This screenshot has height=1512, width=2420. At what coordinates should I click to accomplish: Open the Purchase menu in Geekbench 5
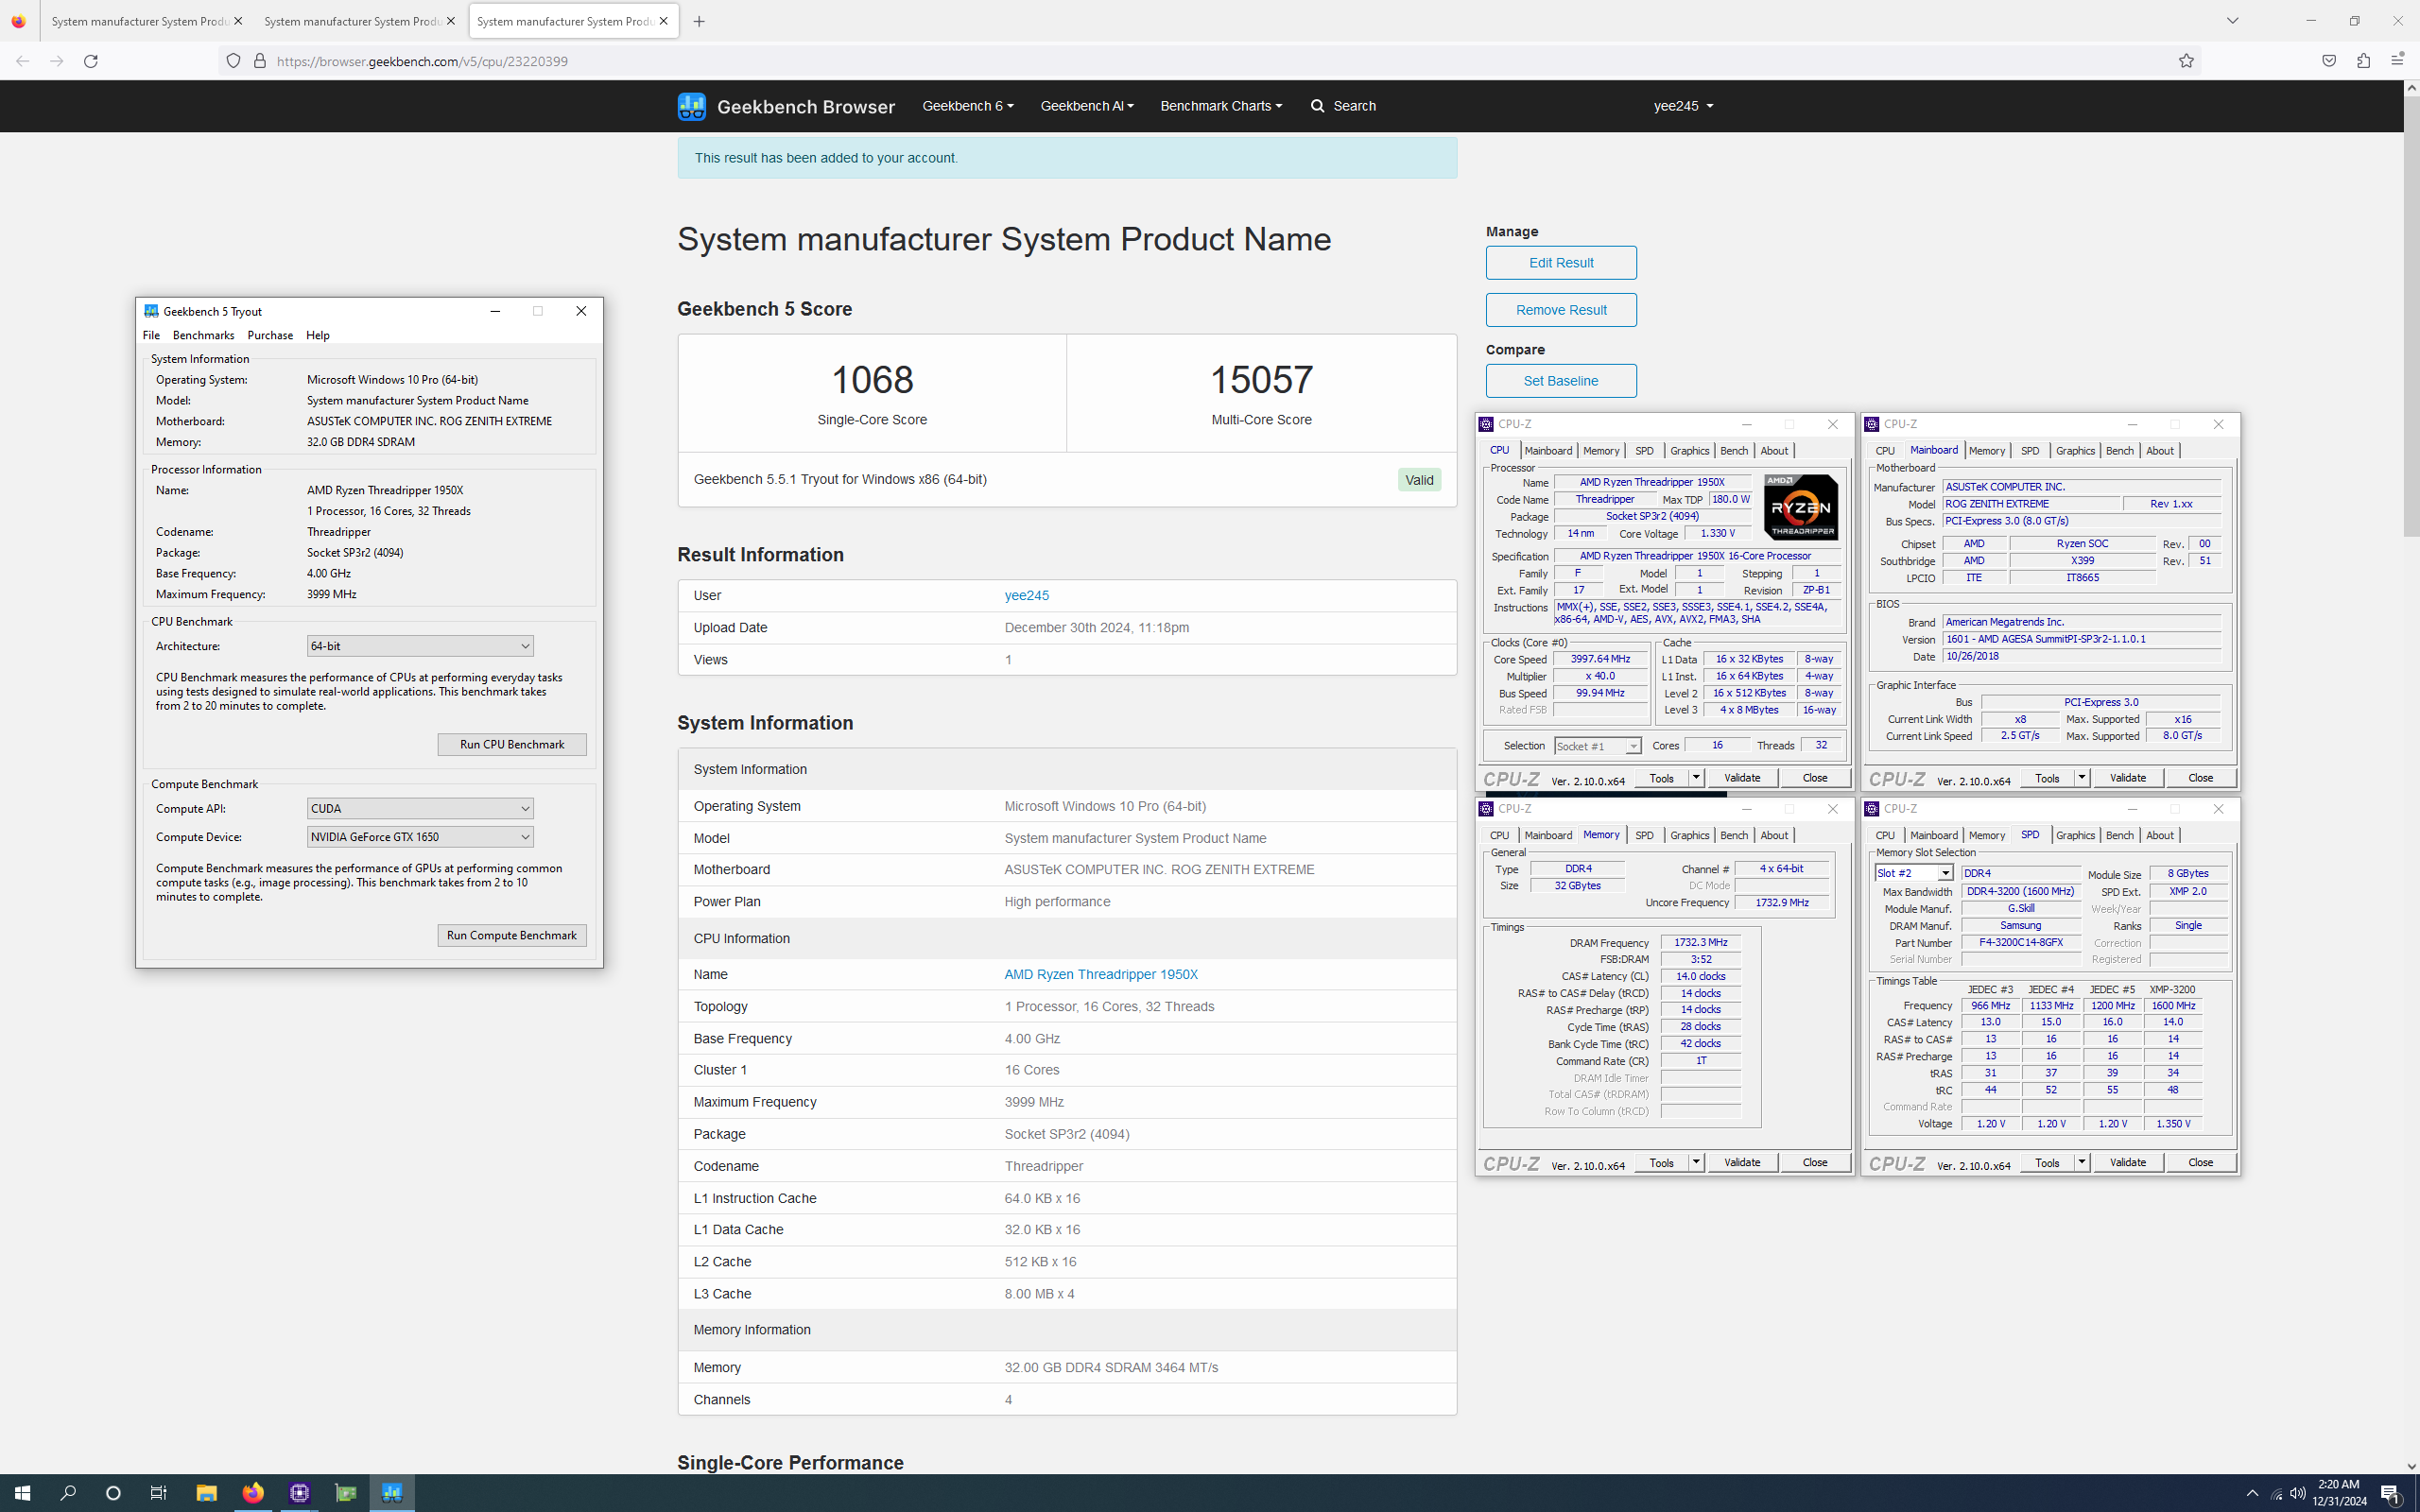coord(270,335)
